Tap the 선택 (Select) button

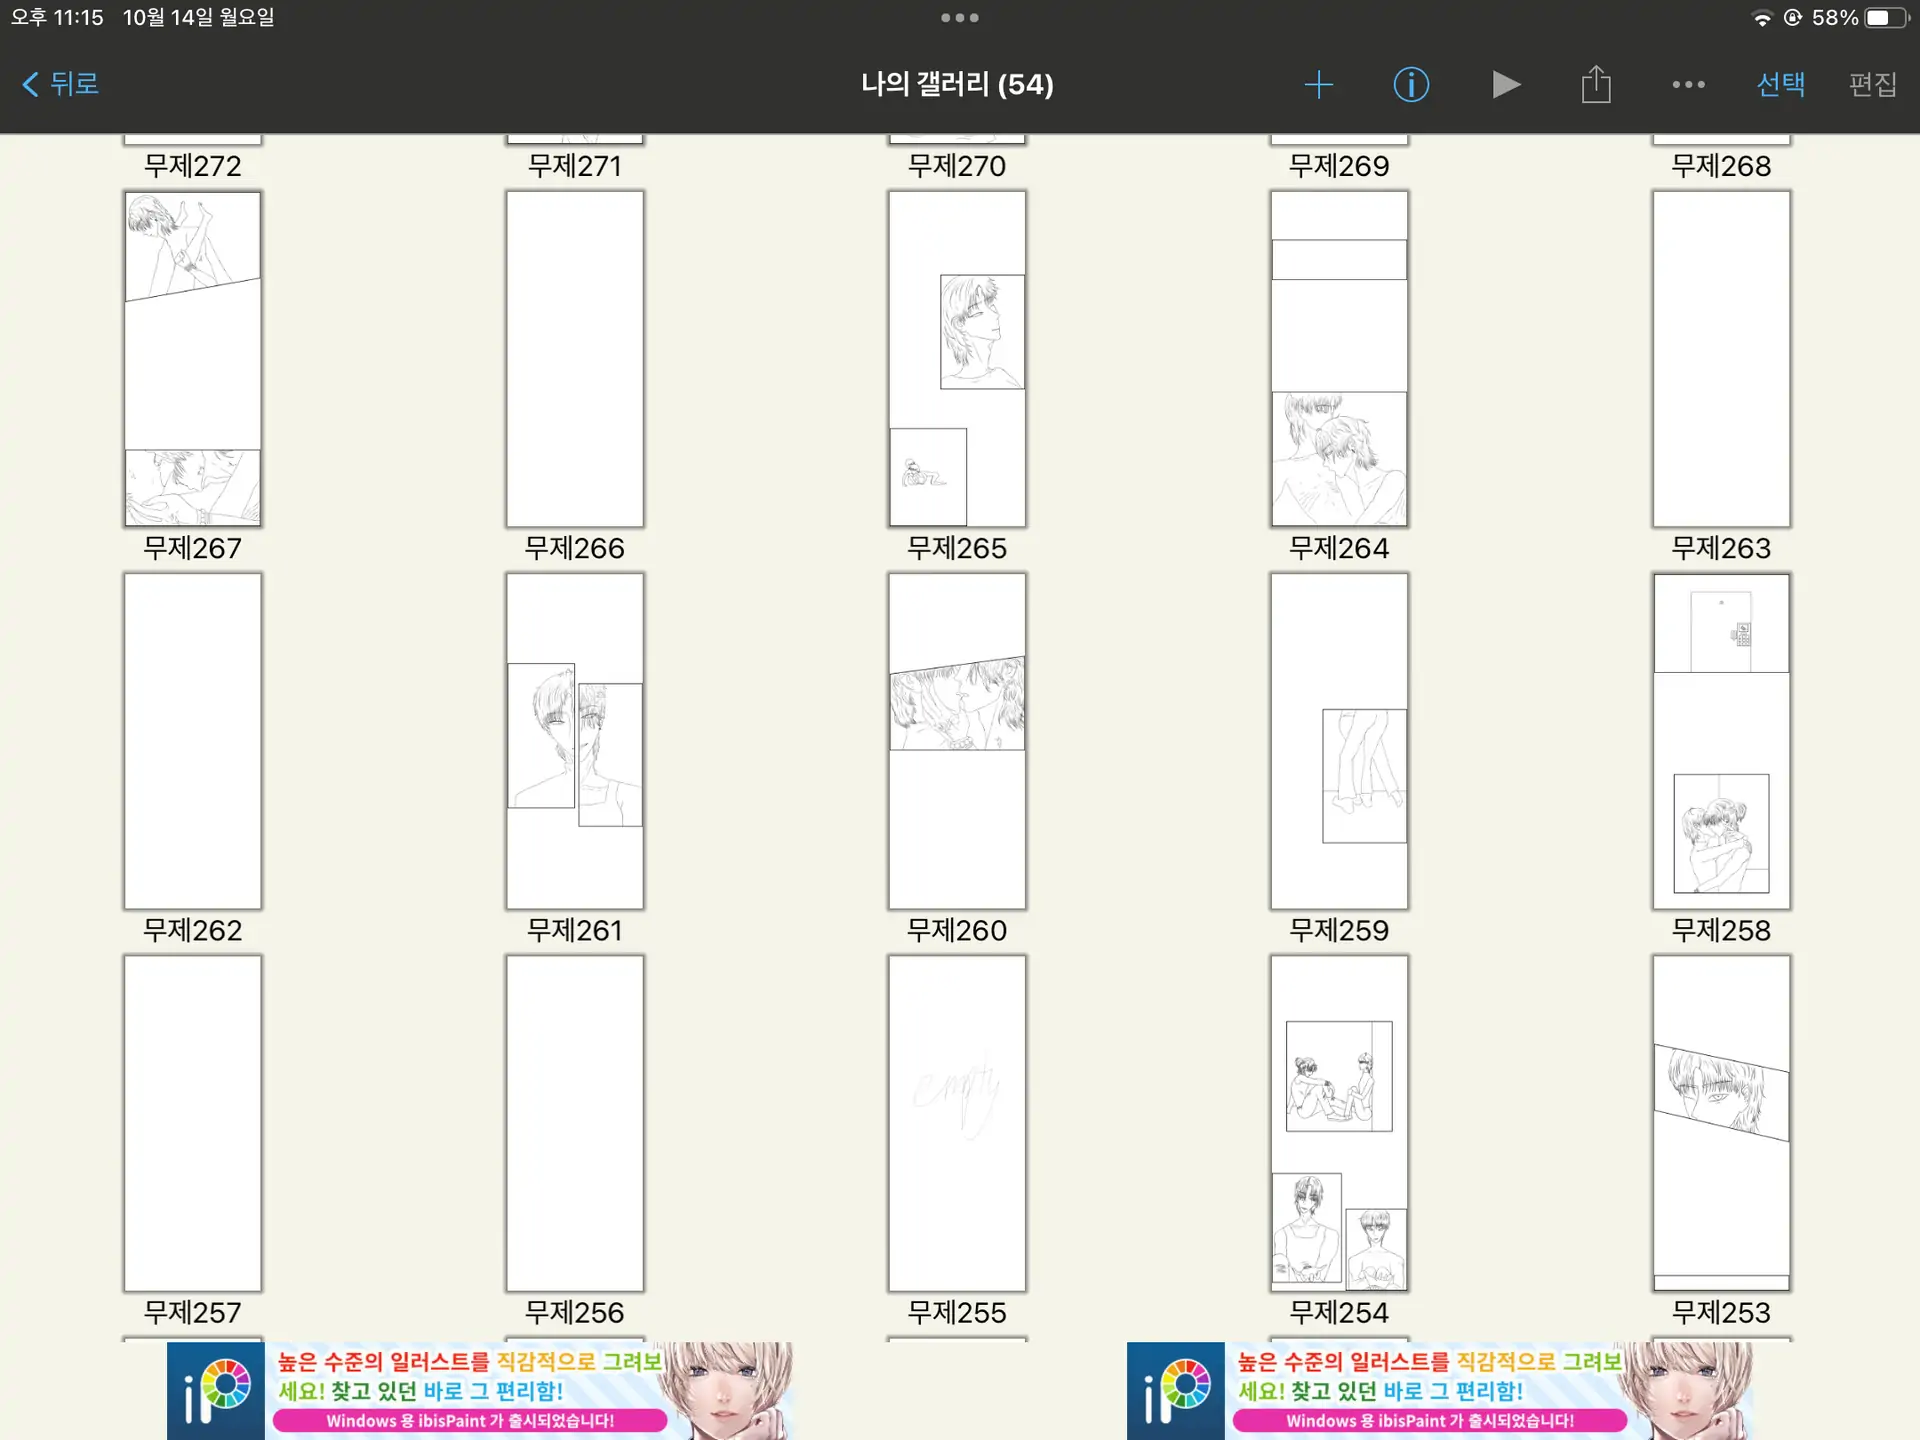pyautogui.click(x=1781, y=84)
